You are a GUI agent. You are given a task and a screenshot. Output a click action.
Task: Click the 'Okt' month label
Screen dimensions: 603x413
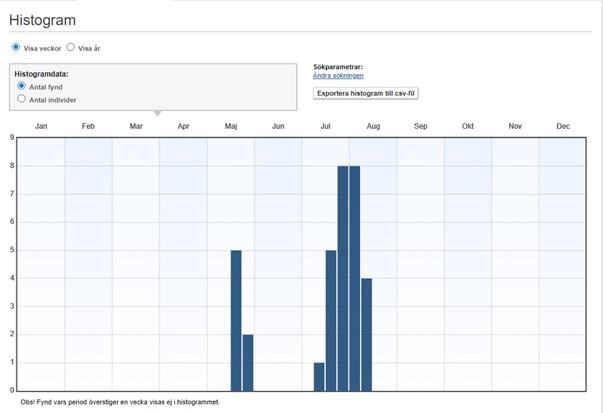(x=467, y=126)
